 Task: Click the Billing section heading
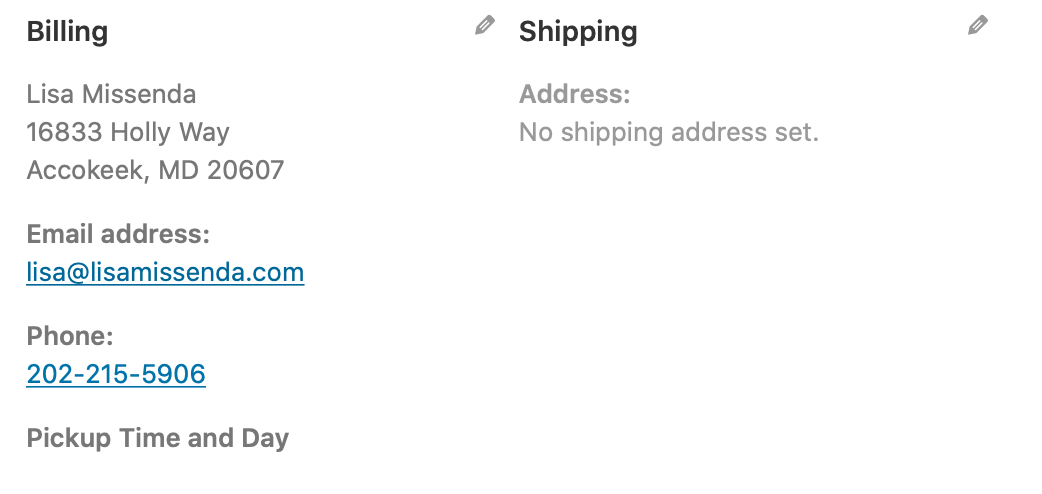[x=67, y=32]
